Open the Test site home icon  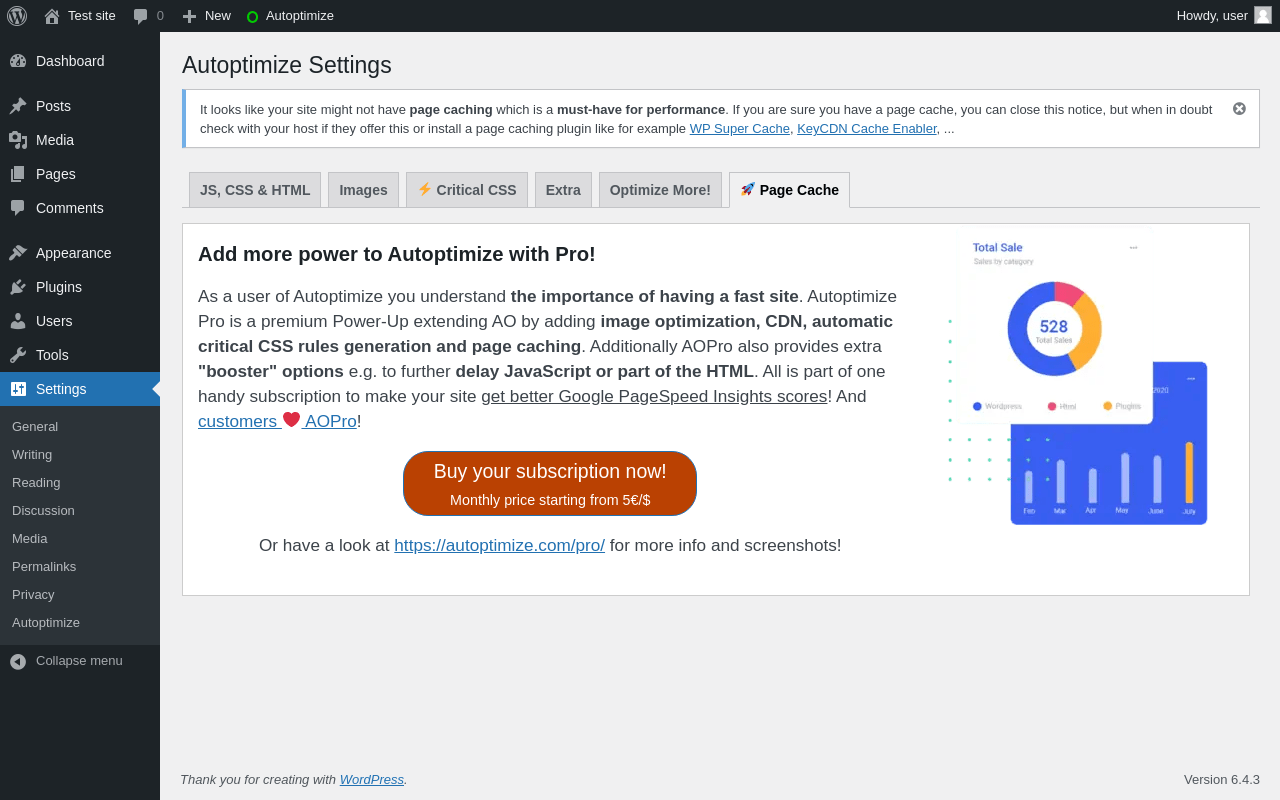tap(52, 16)
